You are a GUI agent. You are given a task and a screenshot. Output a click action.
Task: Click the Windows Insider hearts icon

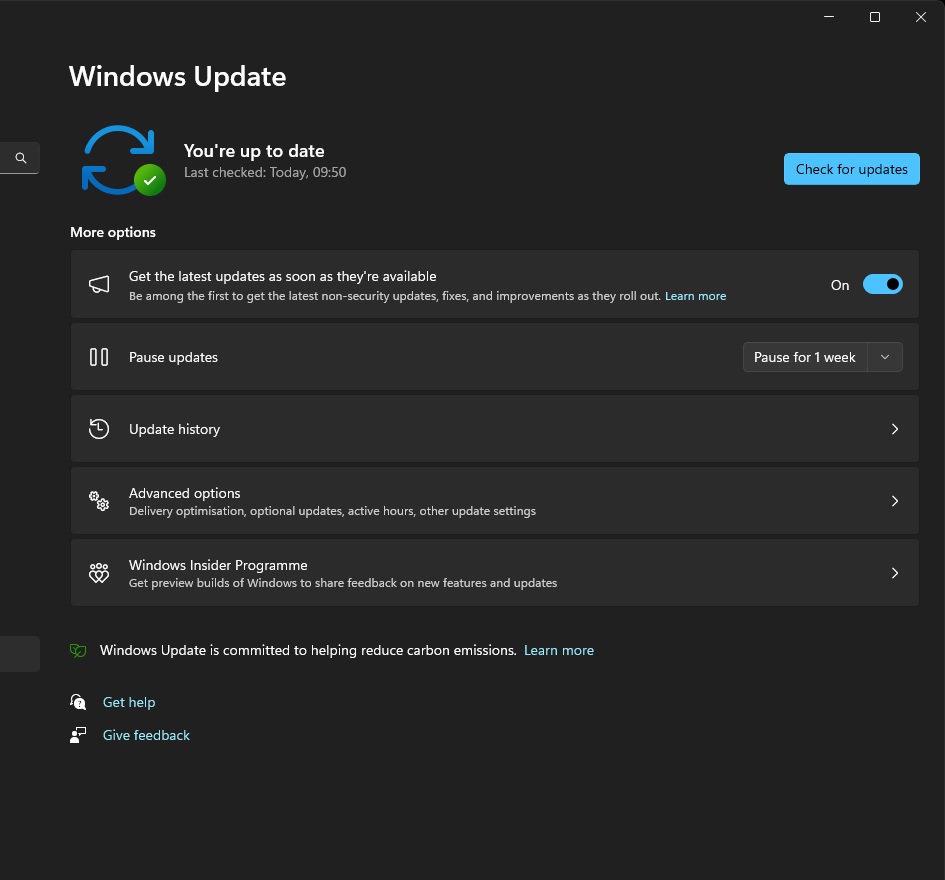tap(99, 573)
